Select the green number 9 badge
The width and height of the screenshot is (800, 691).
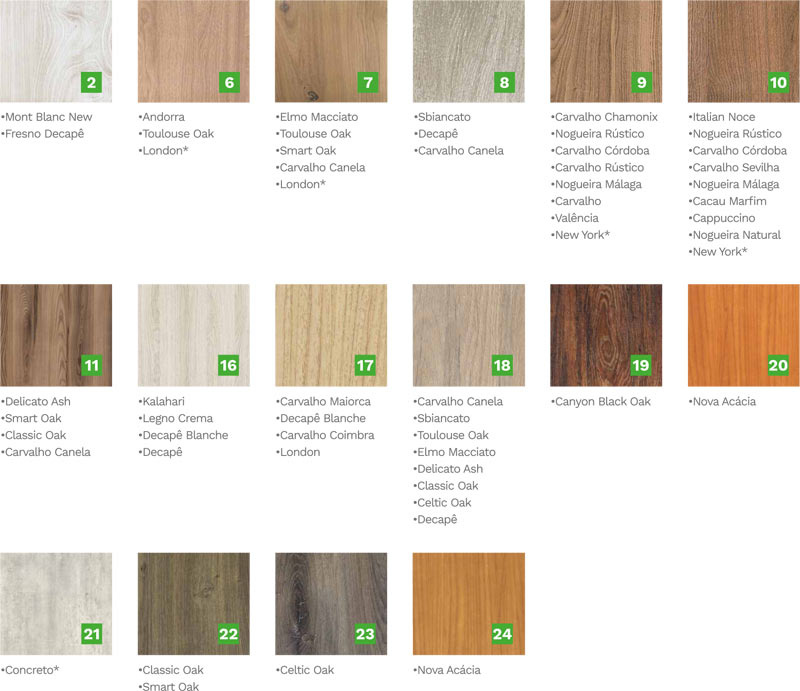641,82
